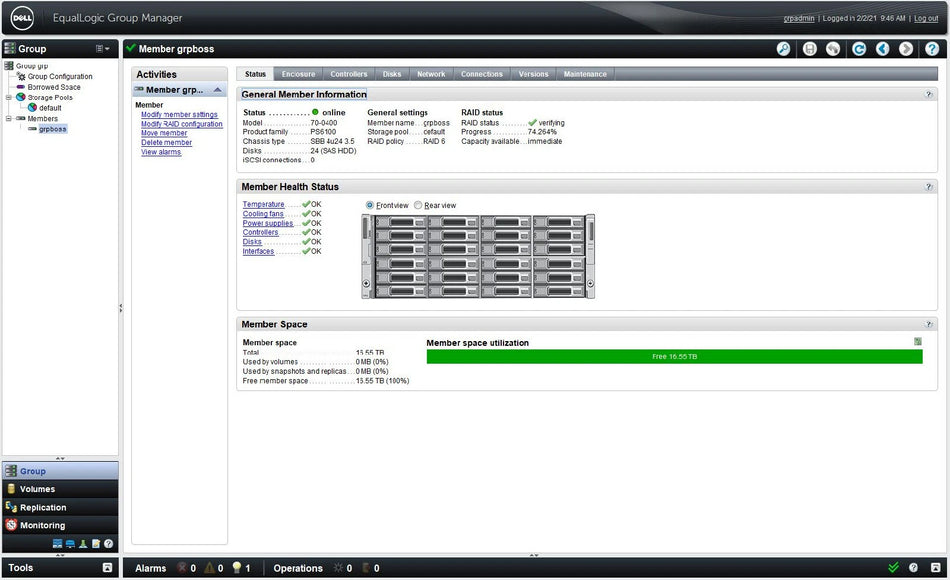Image resolution: width=950 pixels, height=580 pixels.
Task: Click the discard changes undo icon
Action: pos(833,49)
